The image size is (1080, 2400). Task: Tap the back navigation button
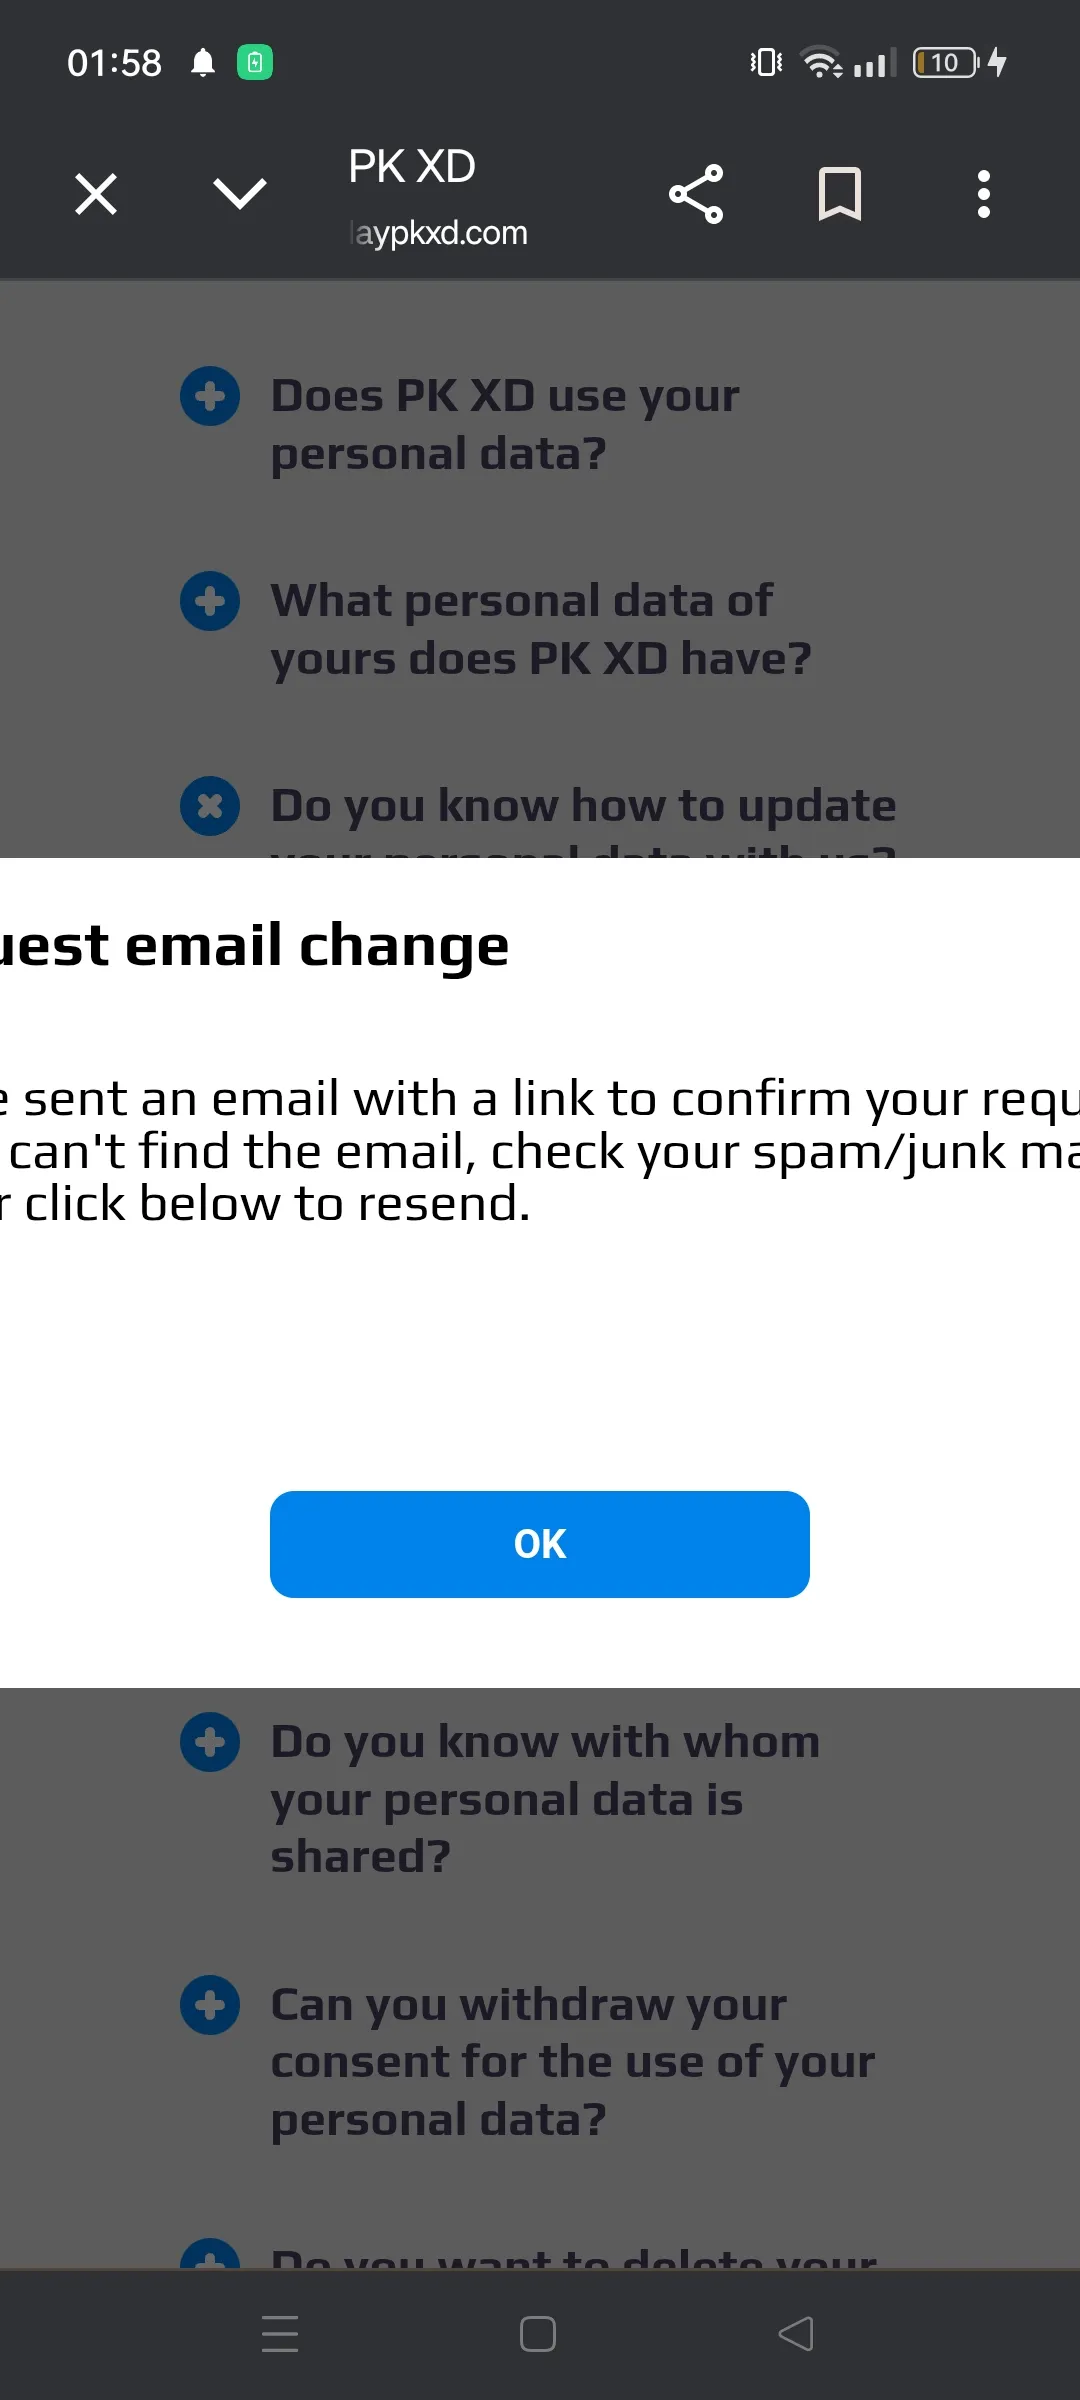pyautogui.click(x=795, y=2333)
